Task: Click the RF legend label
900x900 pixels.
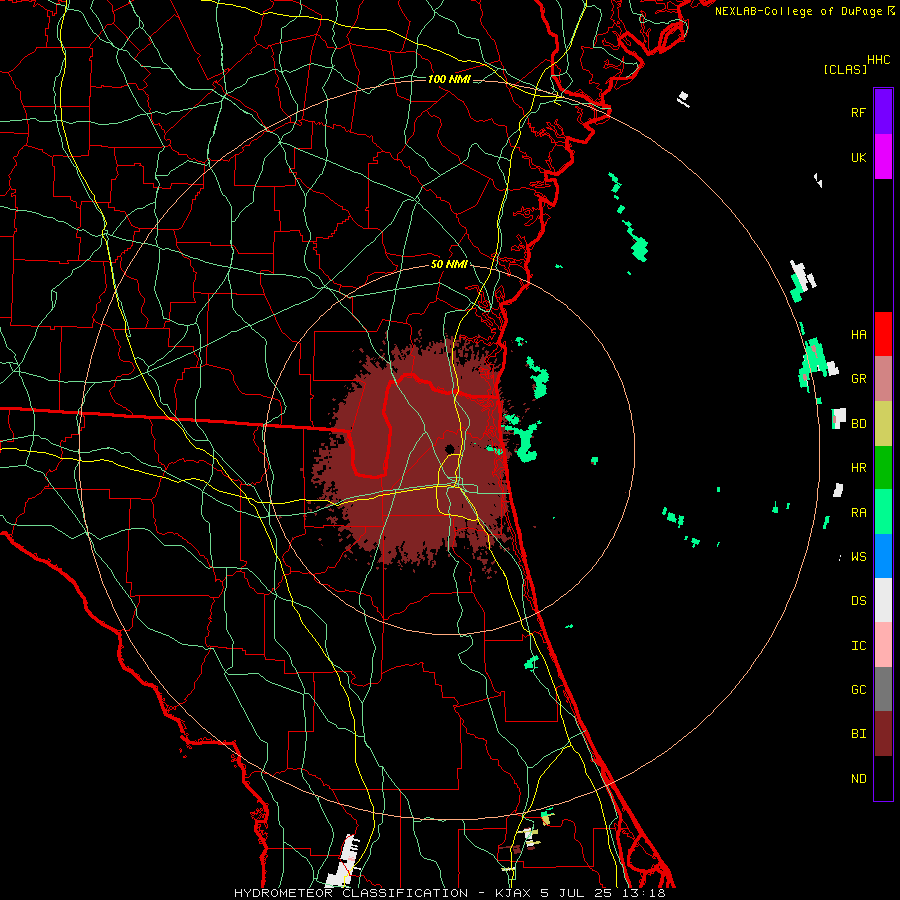Action: [858, 112]
